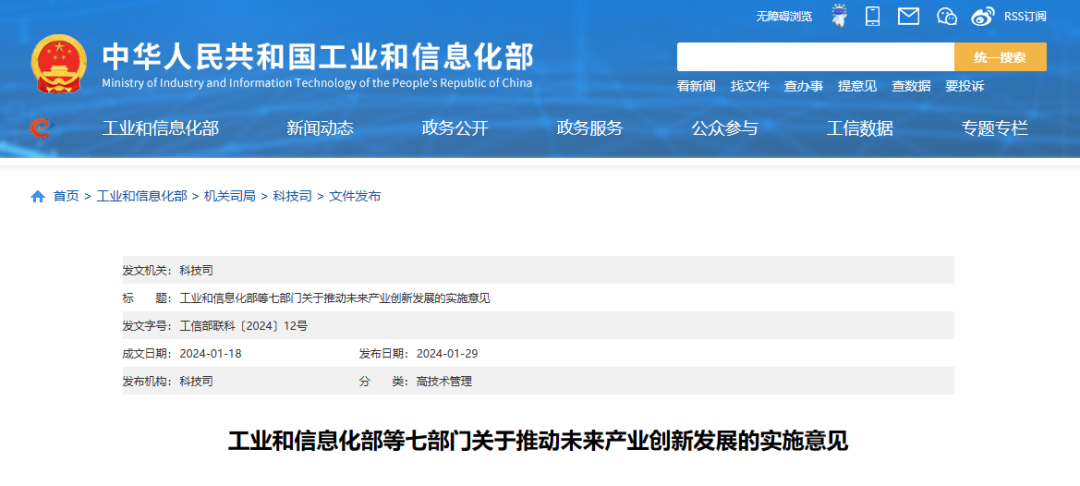Click document number 工信部联科〔2024〕12号
Viewport: 1080px width, 486px height.
243,326
